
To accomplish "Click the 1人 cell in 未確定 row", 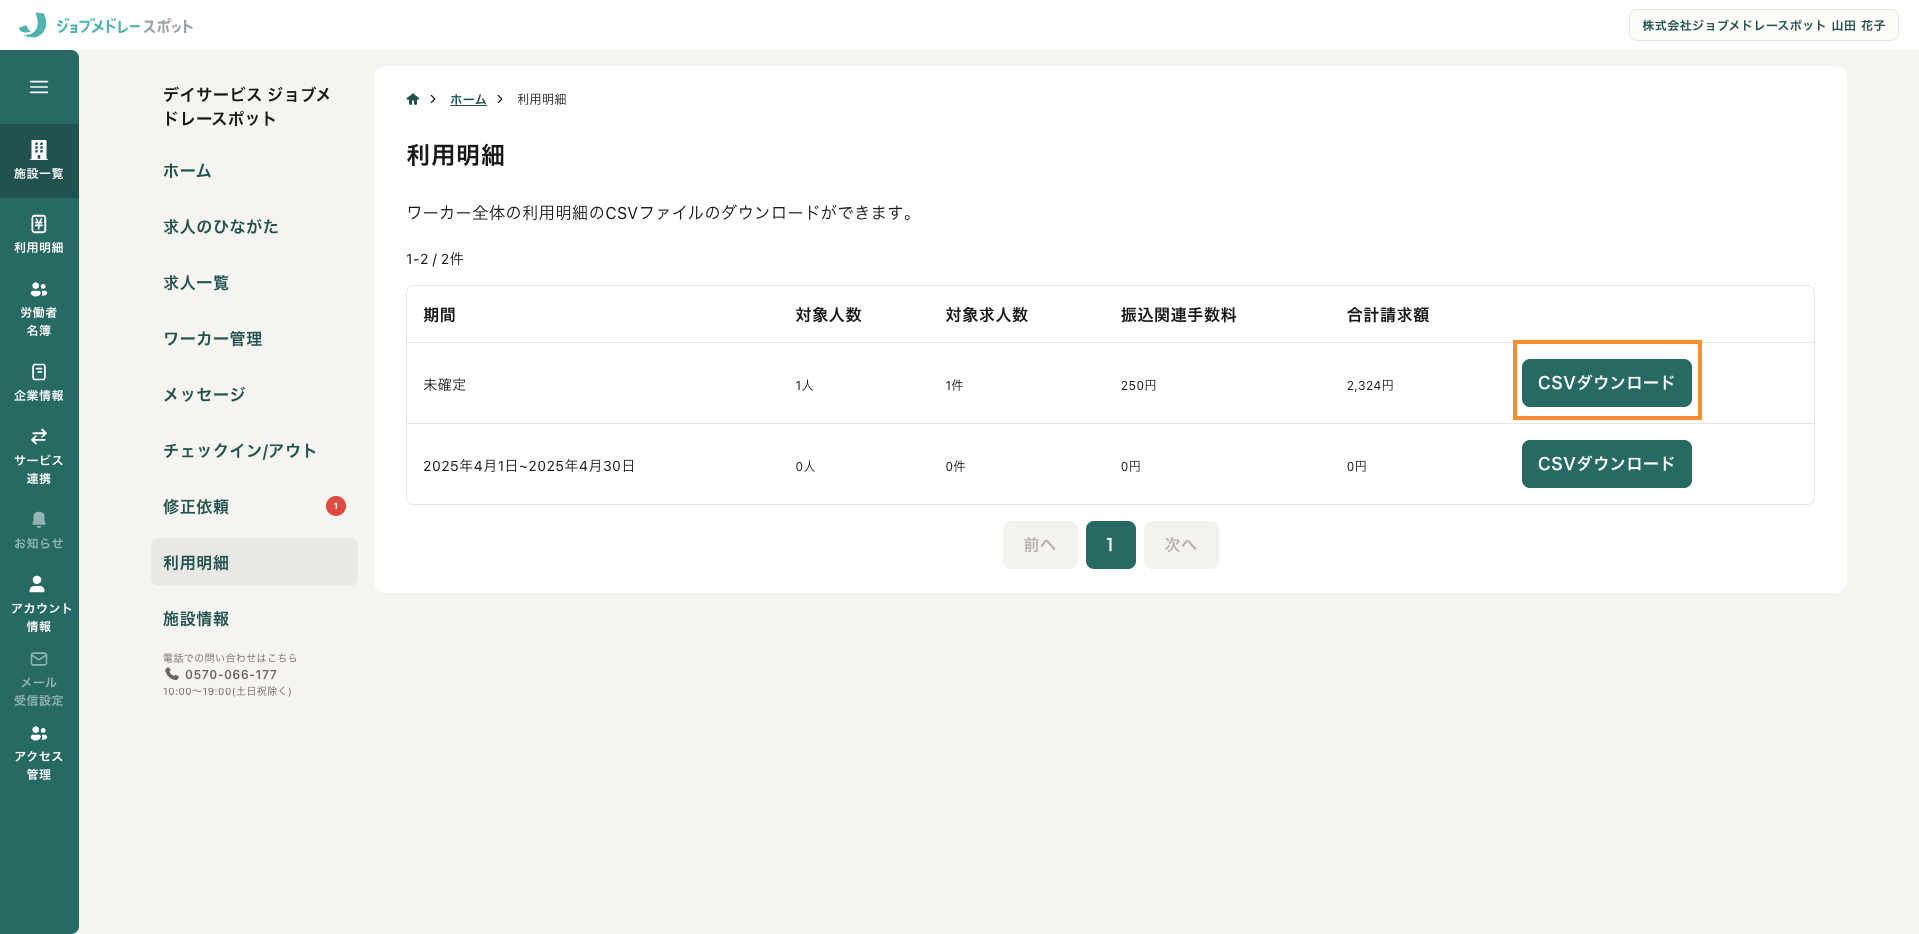I will point(804,385).
